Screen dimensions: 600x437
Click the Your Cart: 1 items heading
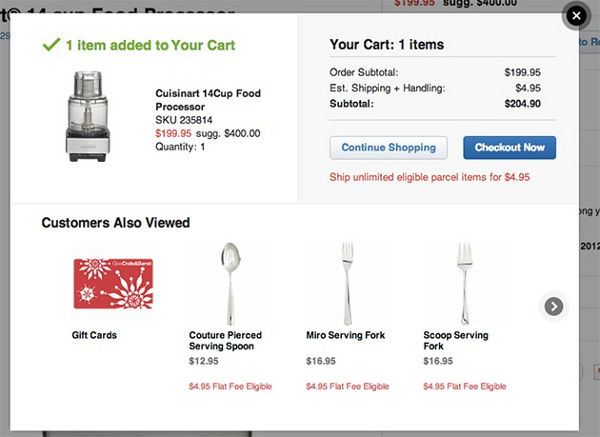click(386, 45)
